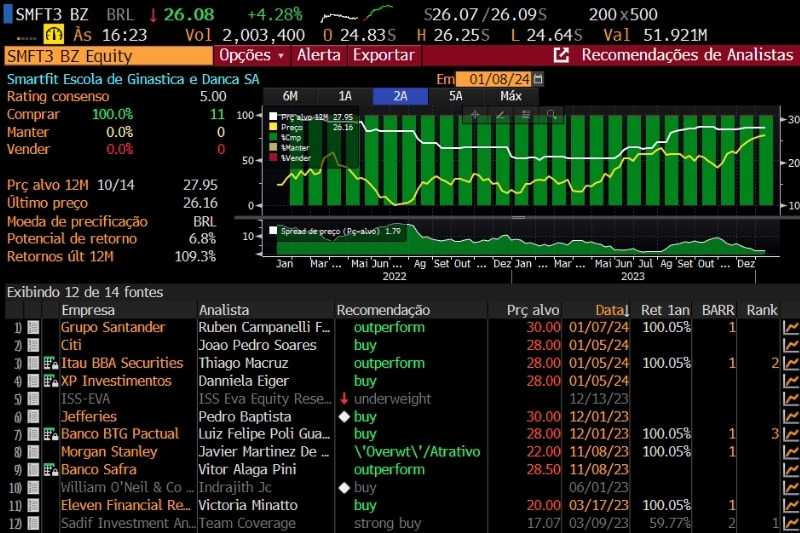This screenshot has height=533, width=800.
Task: Toggle the Spread de preço legend box
Action: pos(273,231)
